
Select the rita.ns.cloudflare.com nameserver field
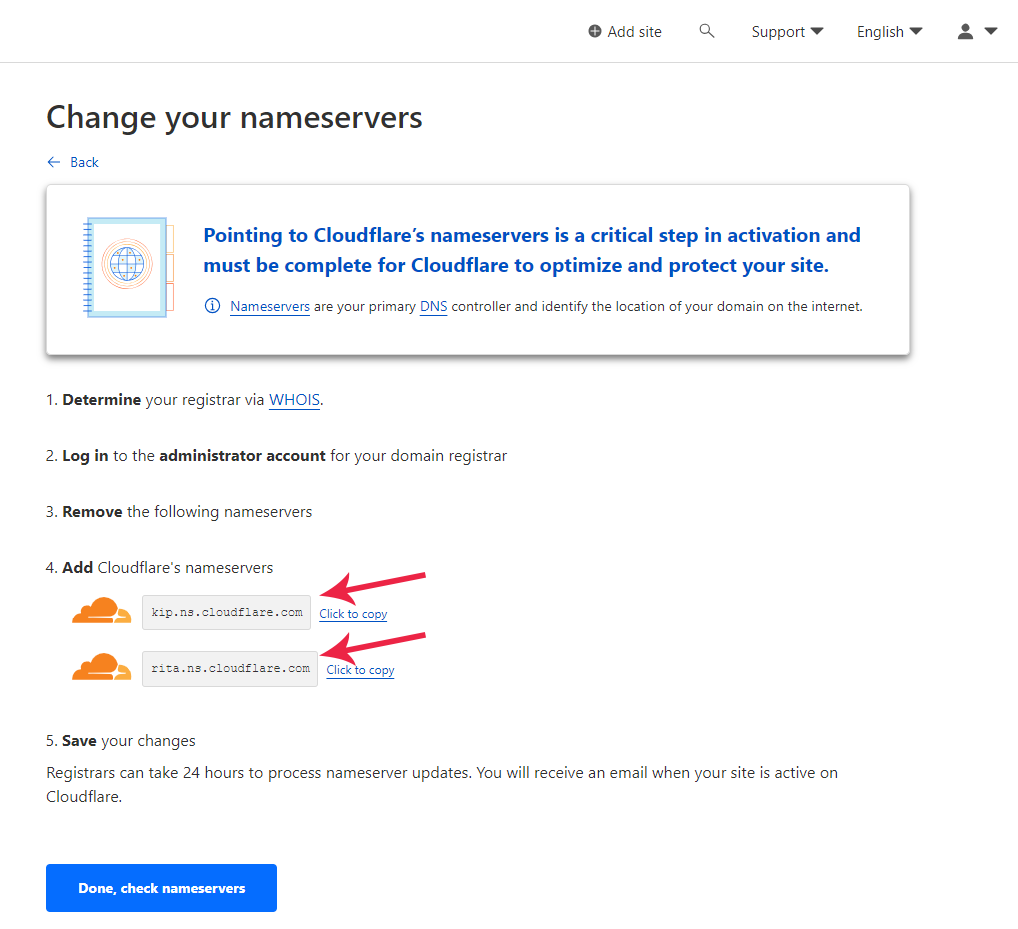[x=230, y=668]
